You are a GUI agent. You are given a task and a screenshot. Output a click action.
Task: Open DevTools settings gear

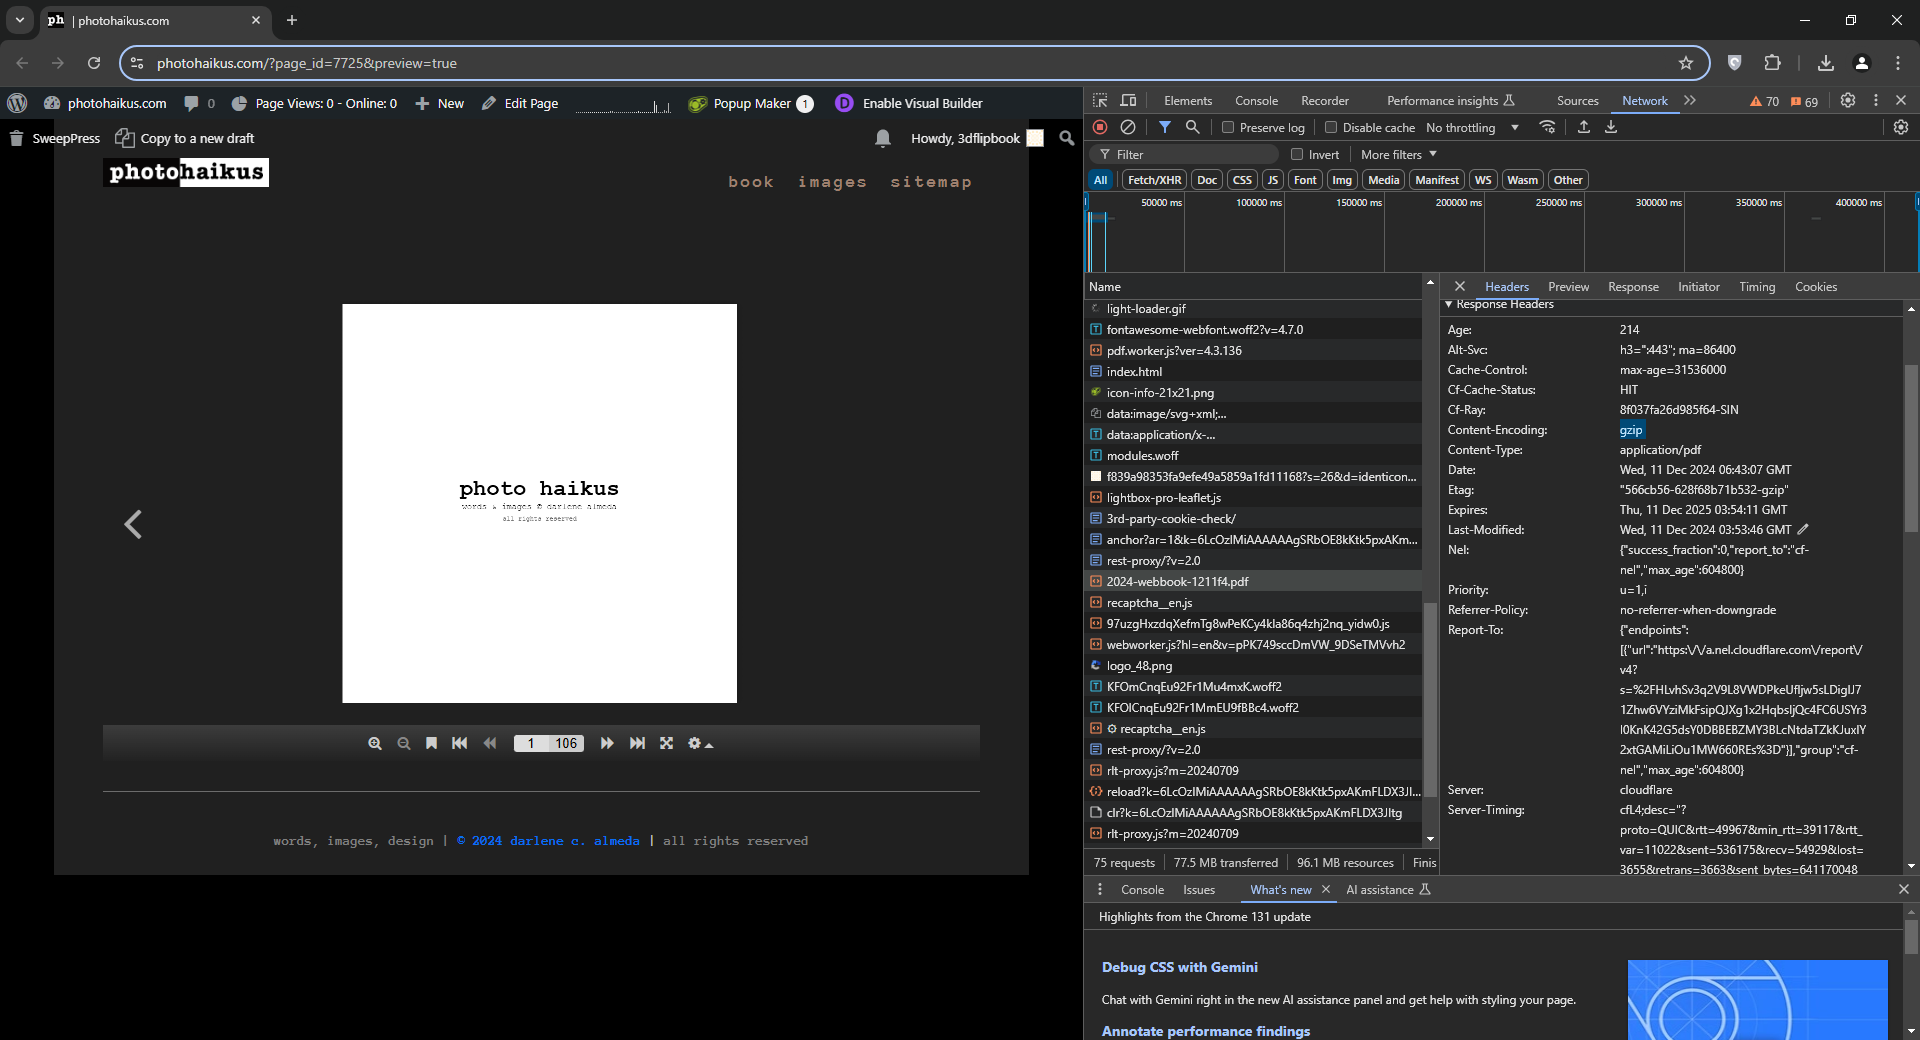(1848, 100)
